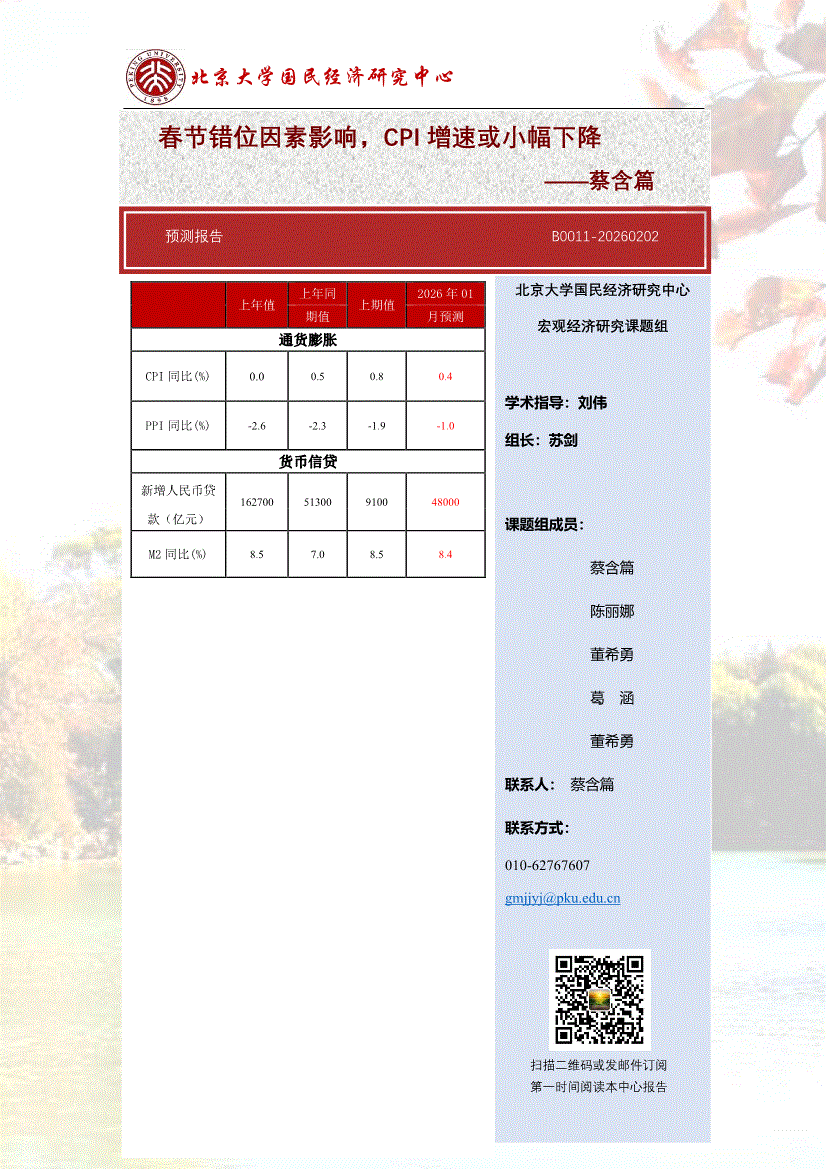
Task: Click the CPI 同比(%) row label
Action: 178,377
